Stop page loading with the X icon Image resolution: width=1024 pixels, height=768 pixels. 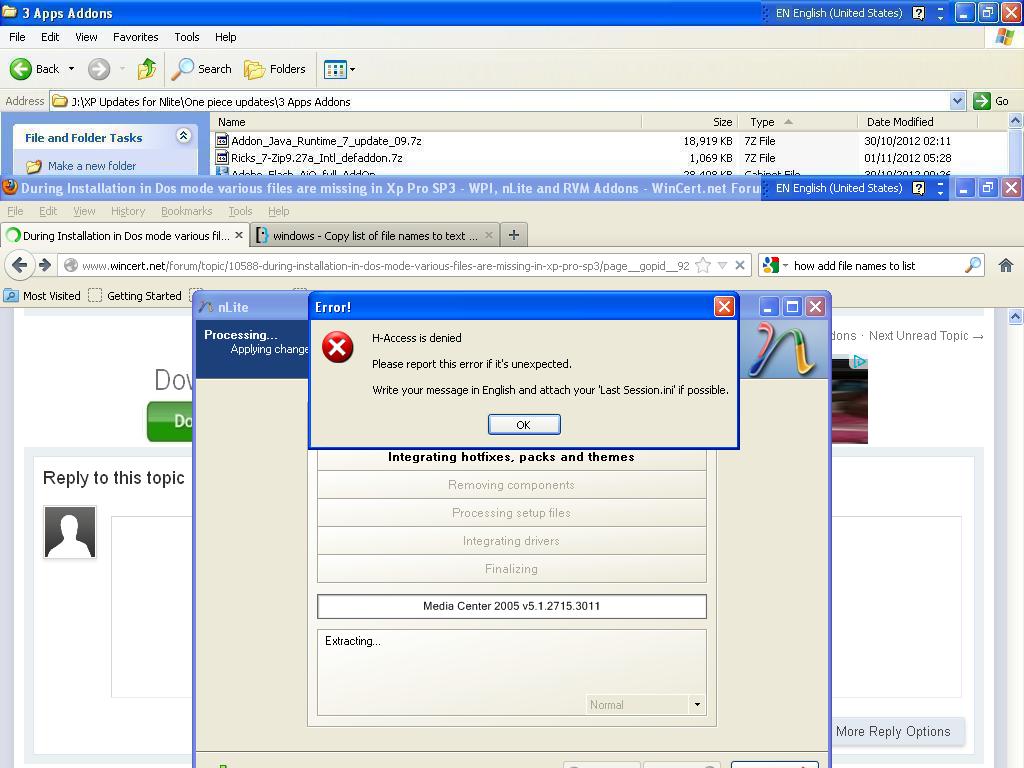[x=740, y=265]
